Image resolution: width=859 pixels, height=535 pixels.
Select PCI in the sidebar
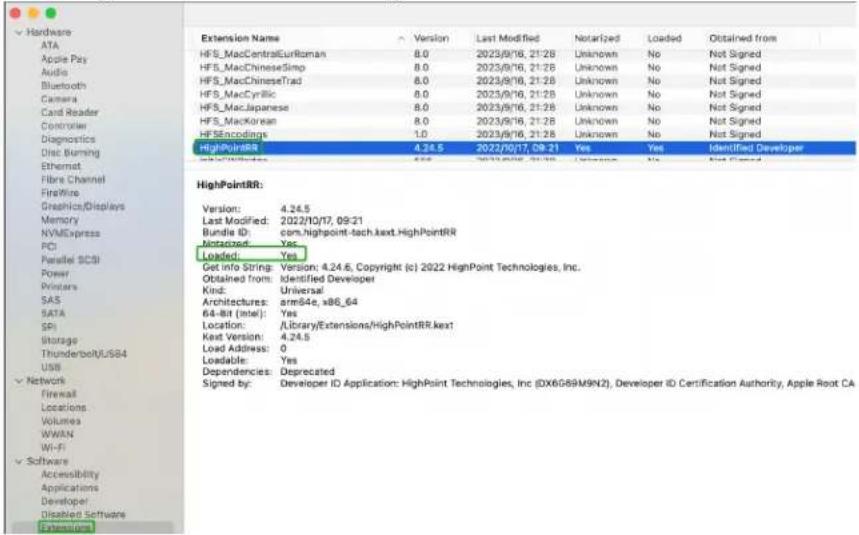[49, 246]
